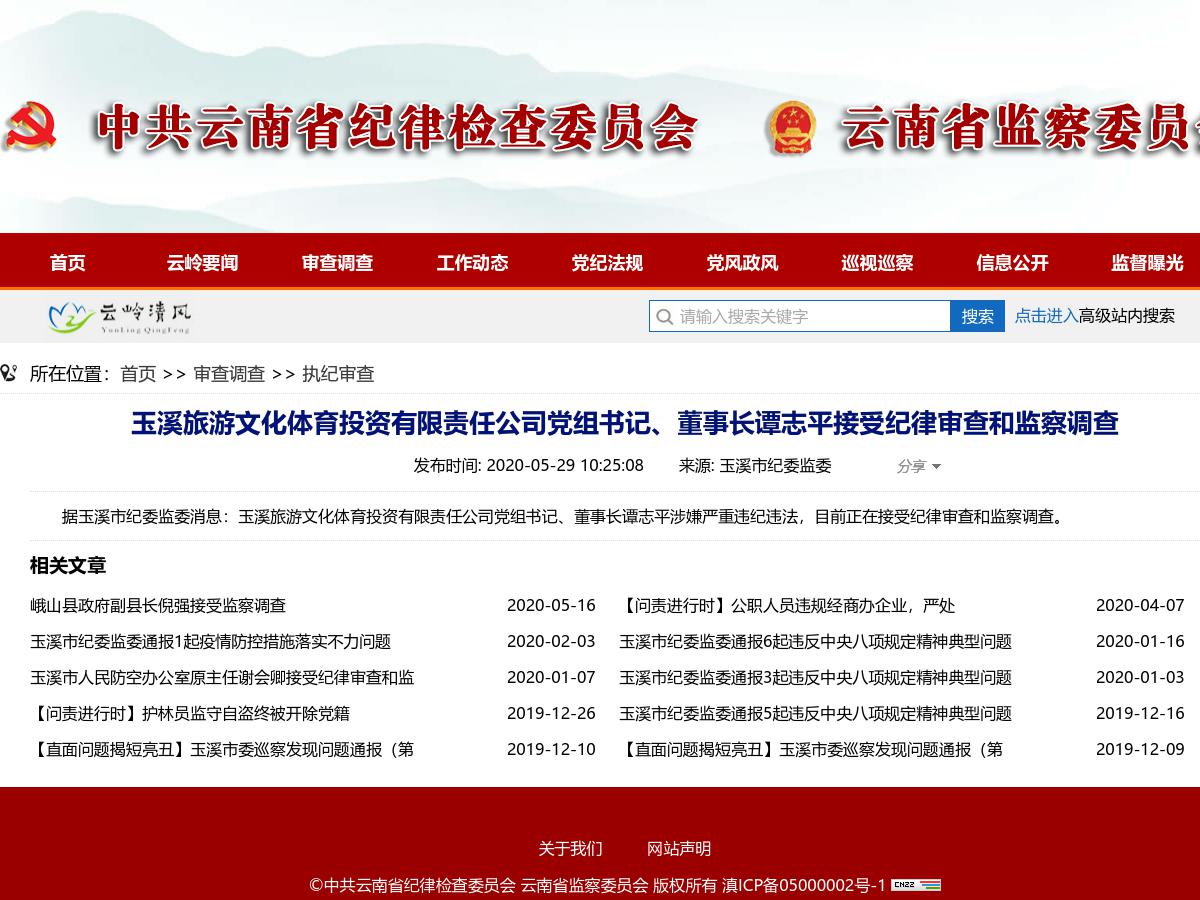Click the YunLing QingFeng logo

(x=119, y=317)
